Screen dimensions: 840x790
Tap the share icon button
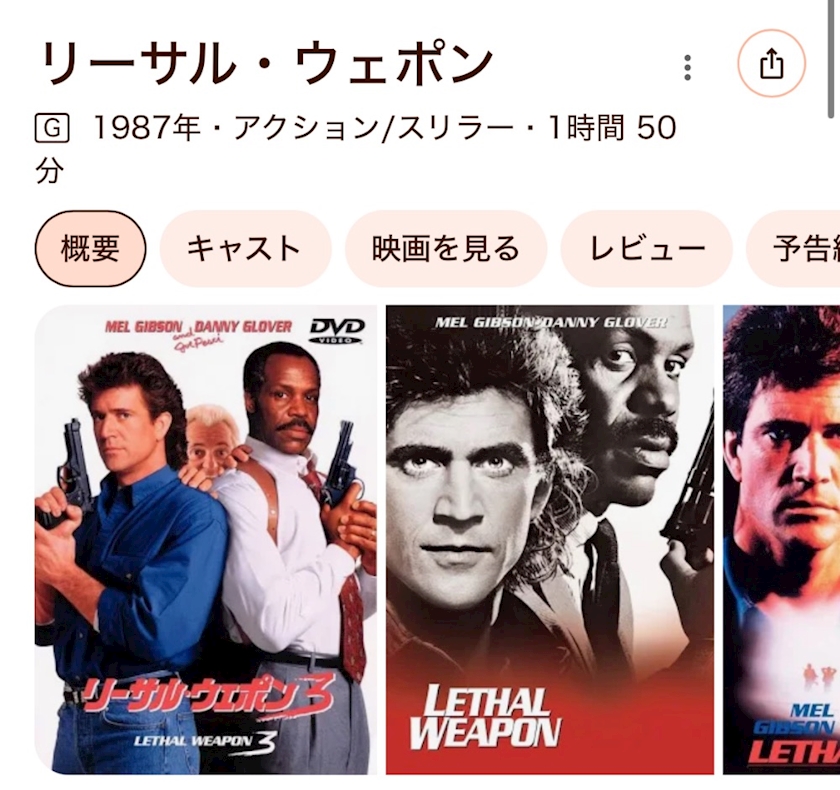(x=771, y=63)
